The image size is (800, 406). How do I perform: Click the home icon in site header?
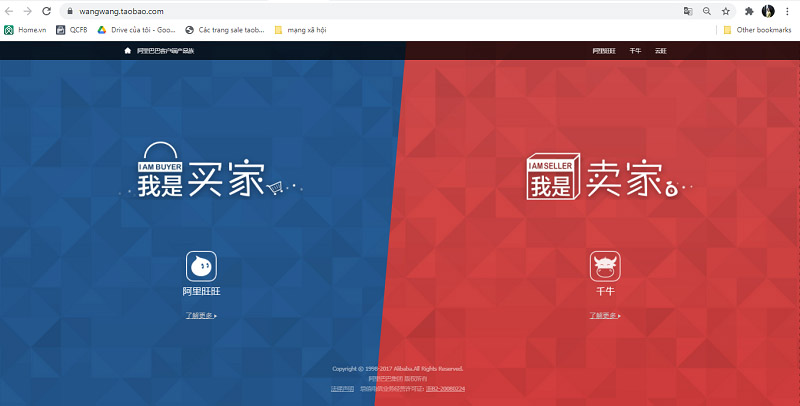[128, 50]
